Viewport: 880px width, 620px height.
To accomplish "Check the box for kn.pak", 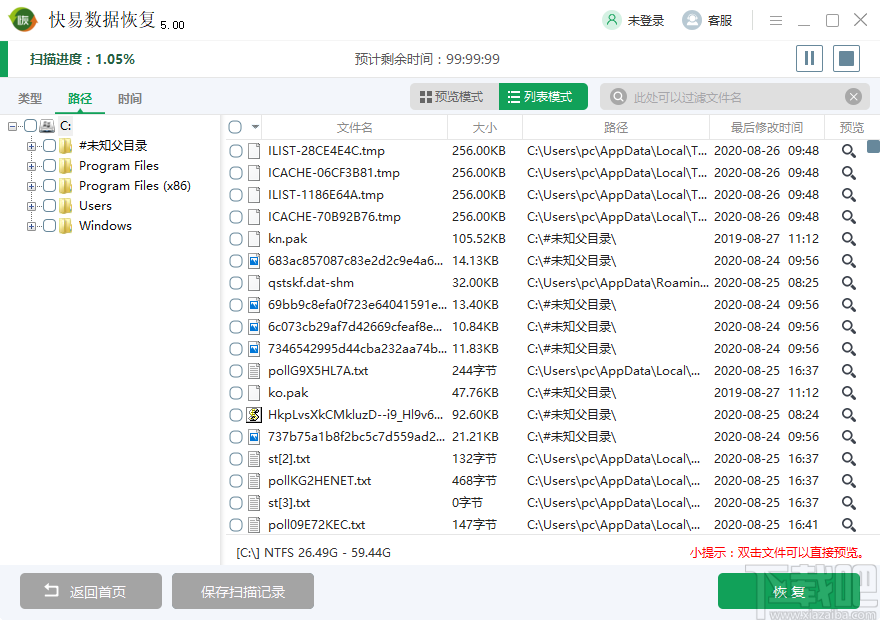I will 236,239.
